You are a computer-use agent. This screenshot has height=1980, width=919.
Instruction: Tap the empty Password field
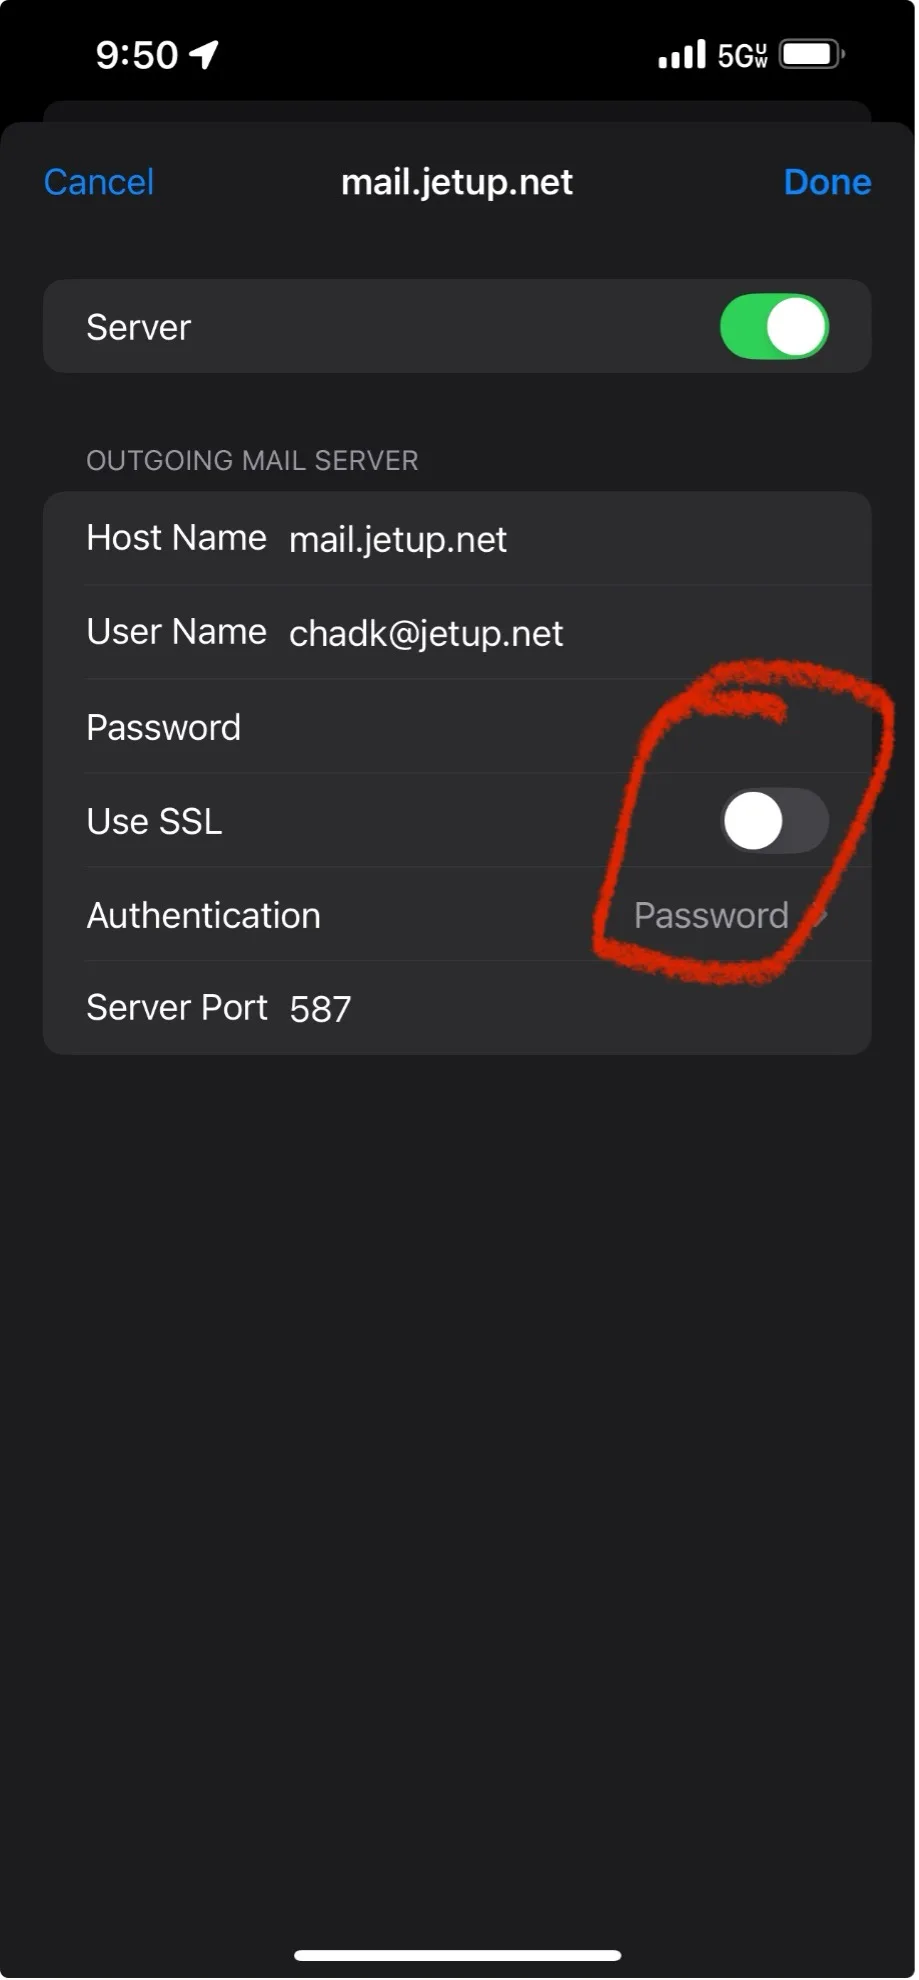pos(550,728)
